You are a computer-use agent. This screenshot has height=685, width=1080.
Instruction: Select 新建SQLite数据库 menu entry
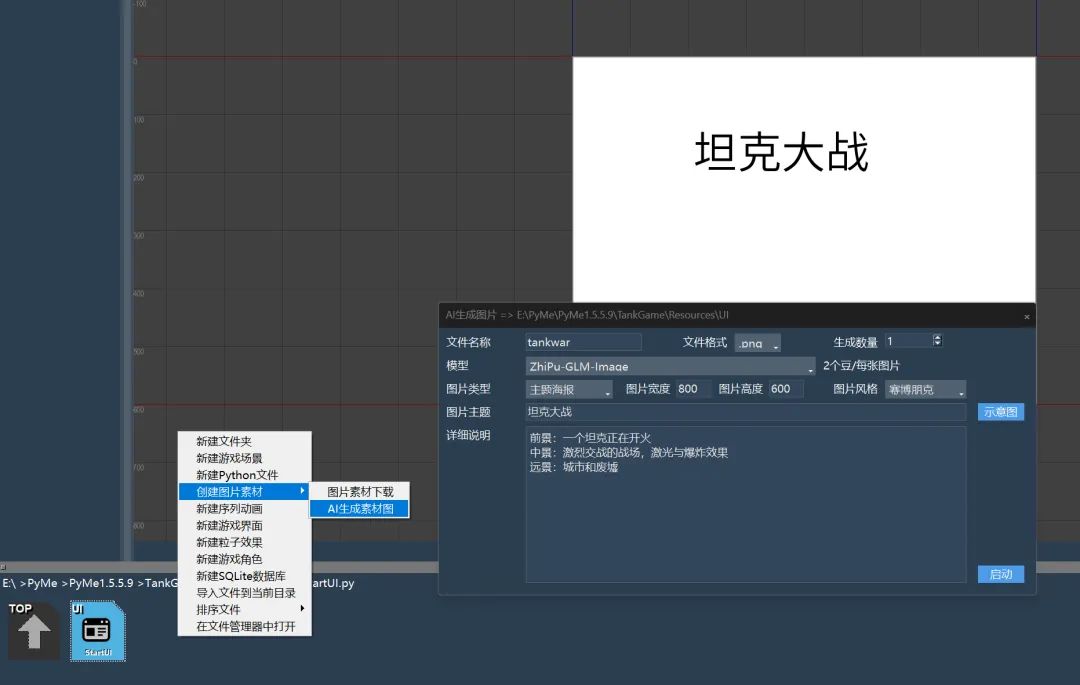[x=245, y=576]
